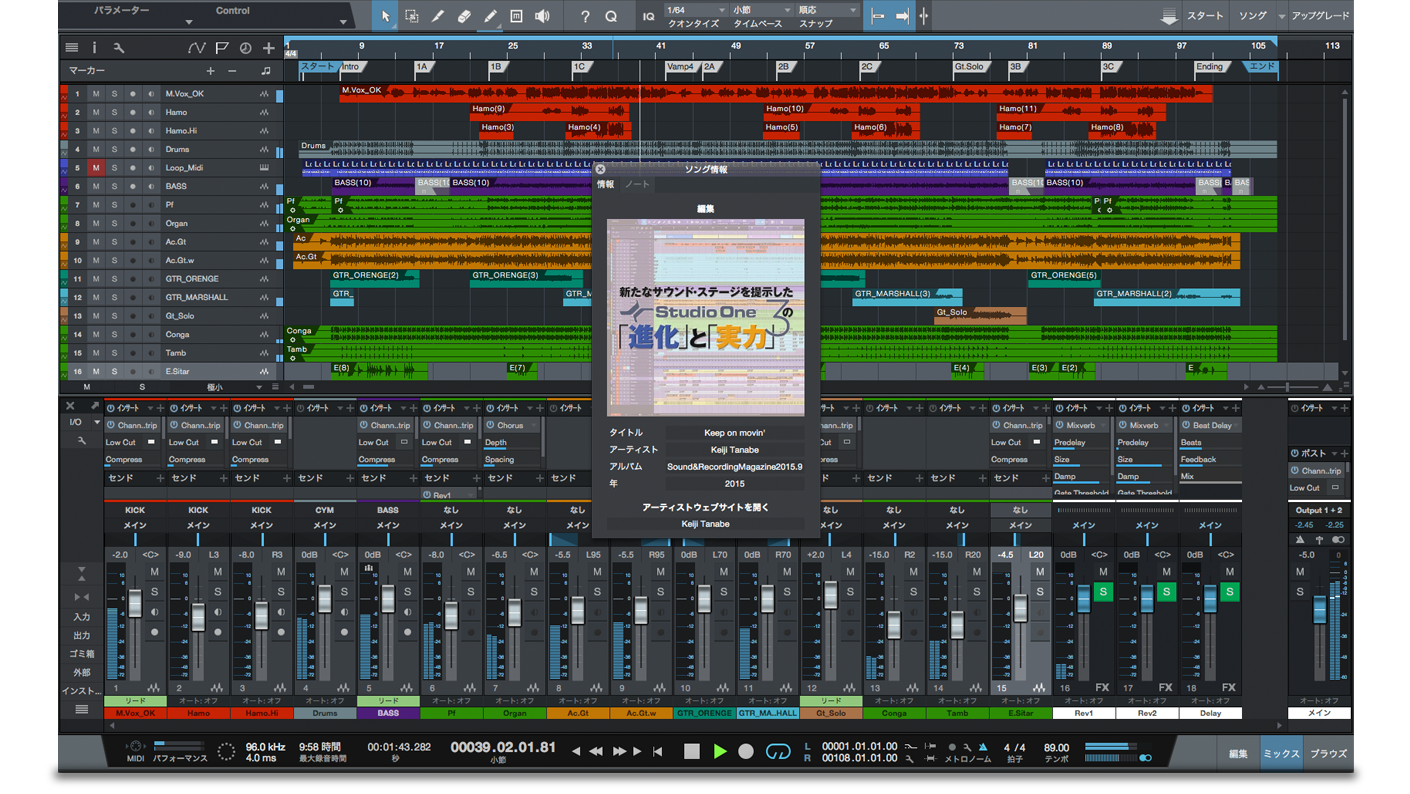
Task: Switch to the ノート tab in song info
Action: point(637,185)
